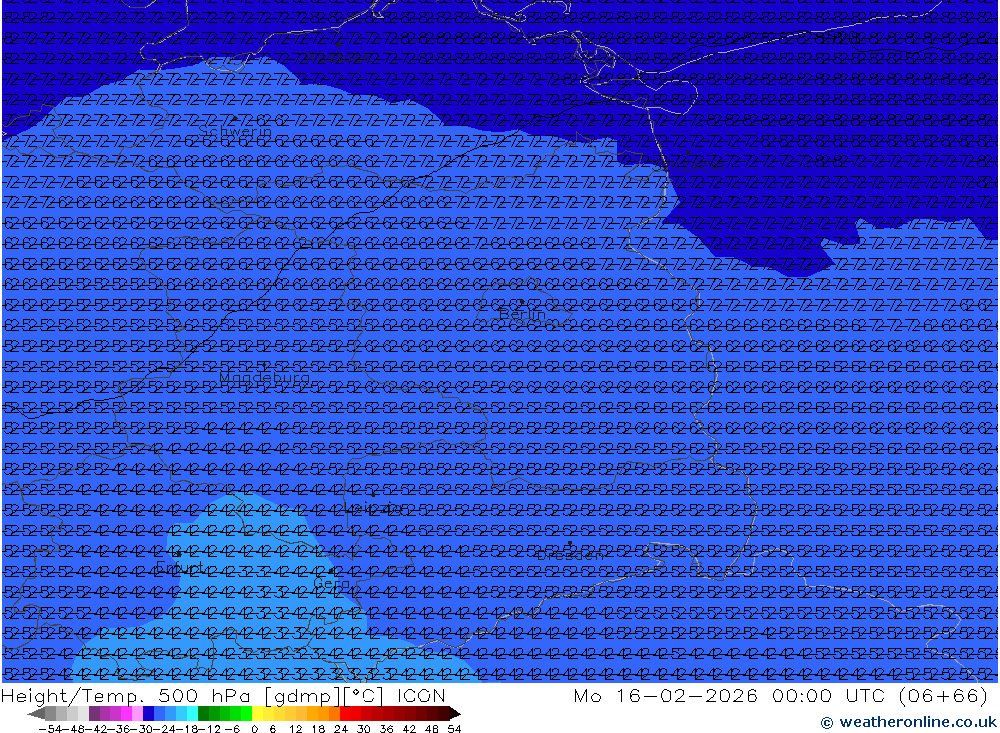Image resolution: width=1000 pixels, height=733 pixels.
Task: Click the Erfurt city label
Action: pos(180,566)
